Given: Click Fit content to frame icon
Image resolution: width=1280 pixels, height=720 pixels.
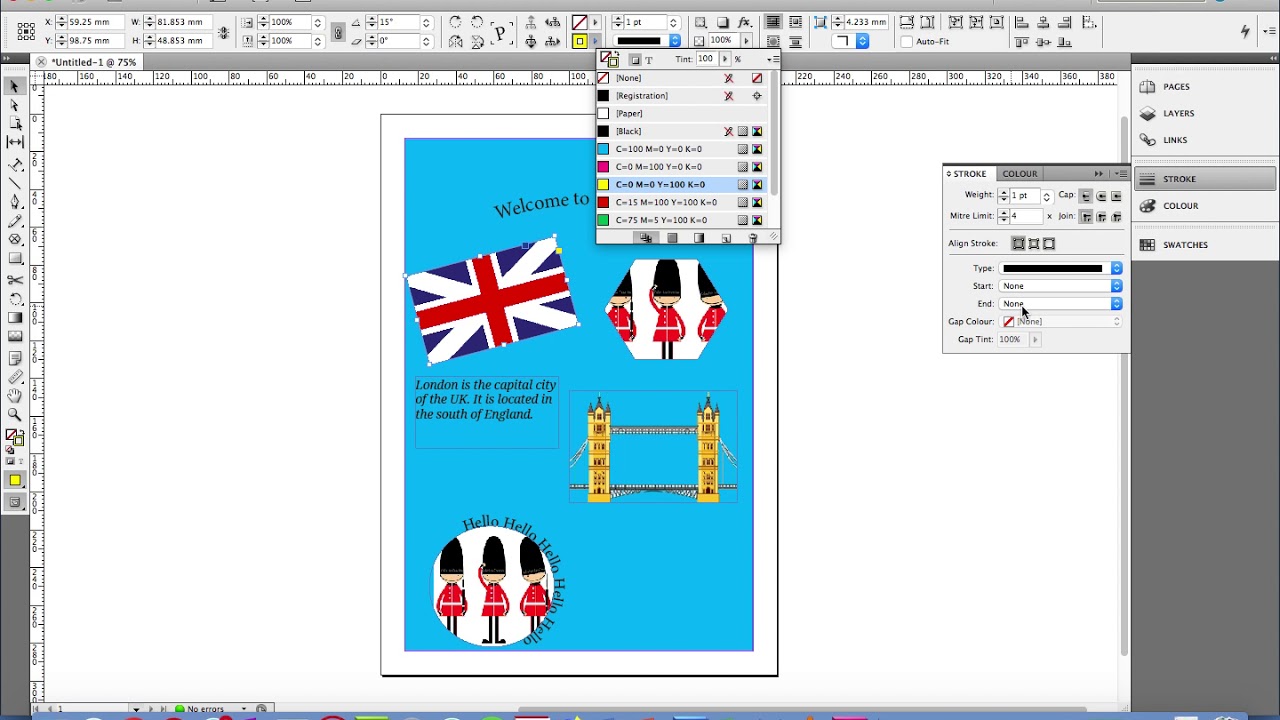Looking at the screenshot, I should [955, 22].
